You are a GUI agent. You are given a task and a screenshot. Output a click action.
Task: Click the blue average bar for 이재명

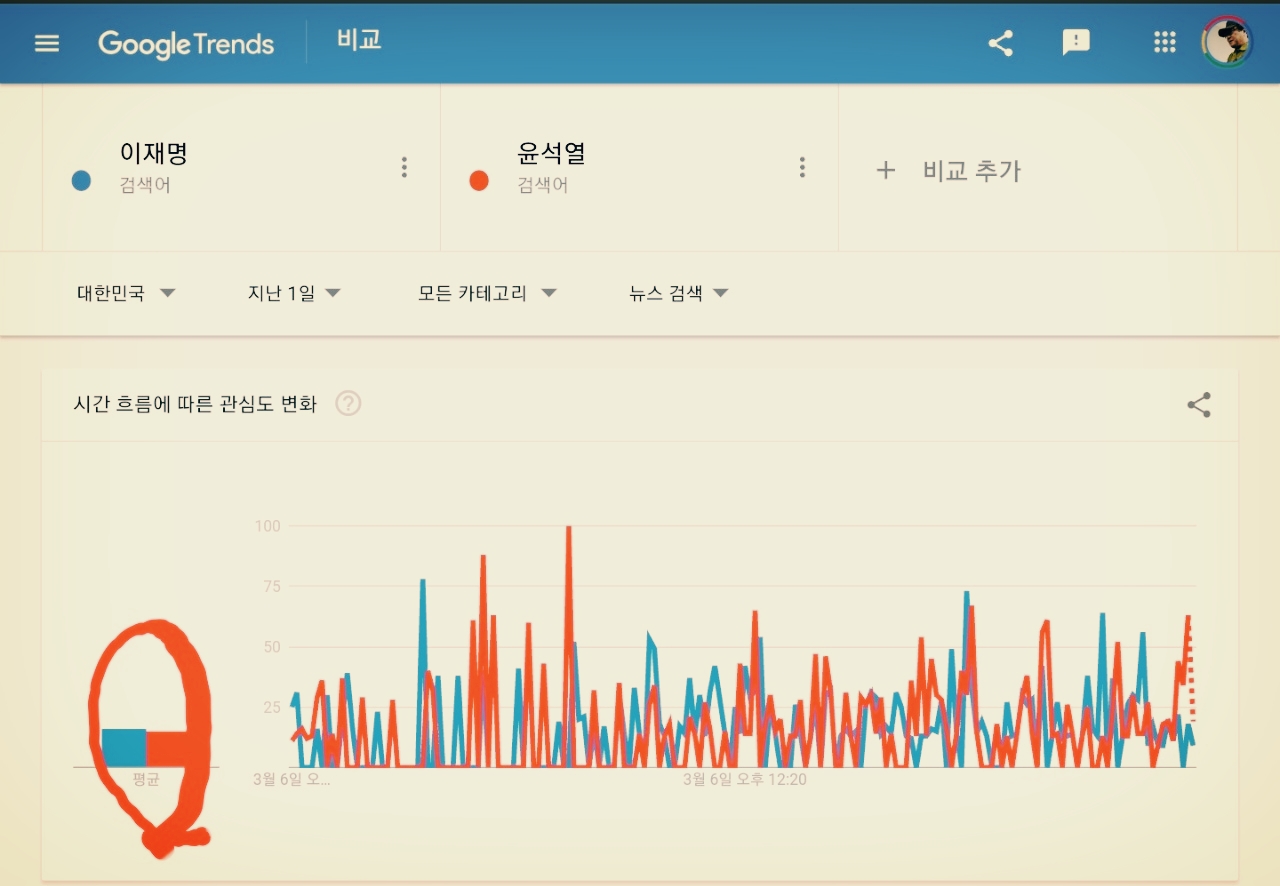click(x=124, y=748)
